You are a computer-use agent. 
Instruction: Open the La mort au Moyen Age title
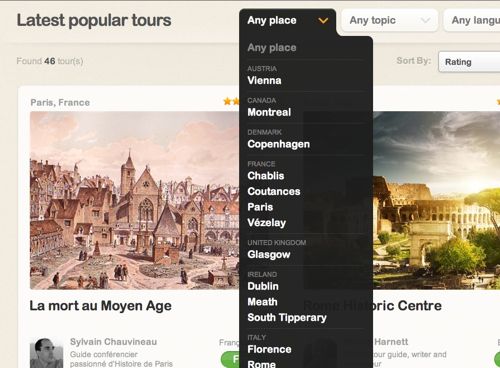(x=100, y=306)
